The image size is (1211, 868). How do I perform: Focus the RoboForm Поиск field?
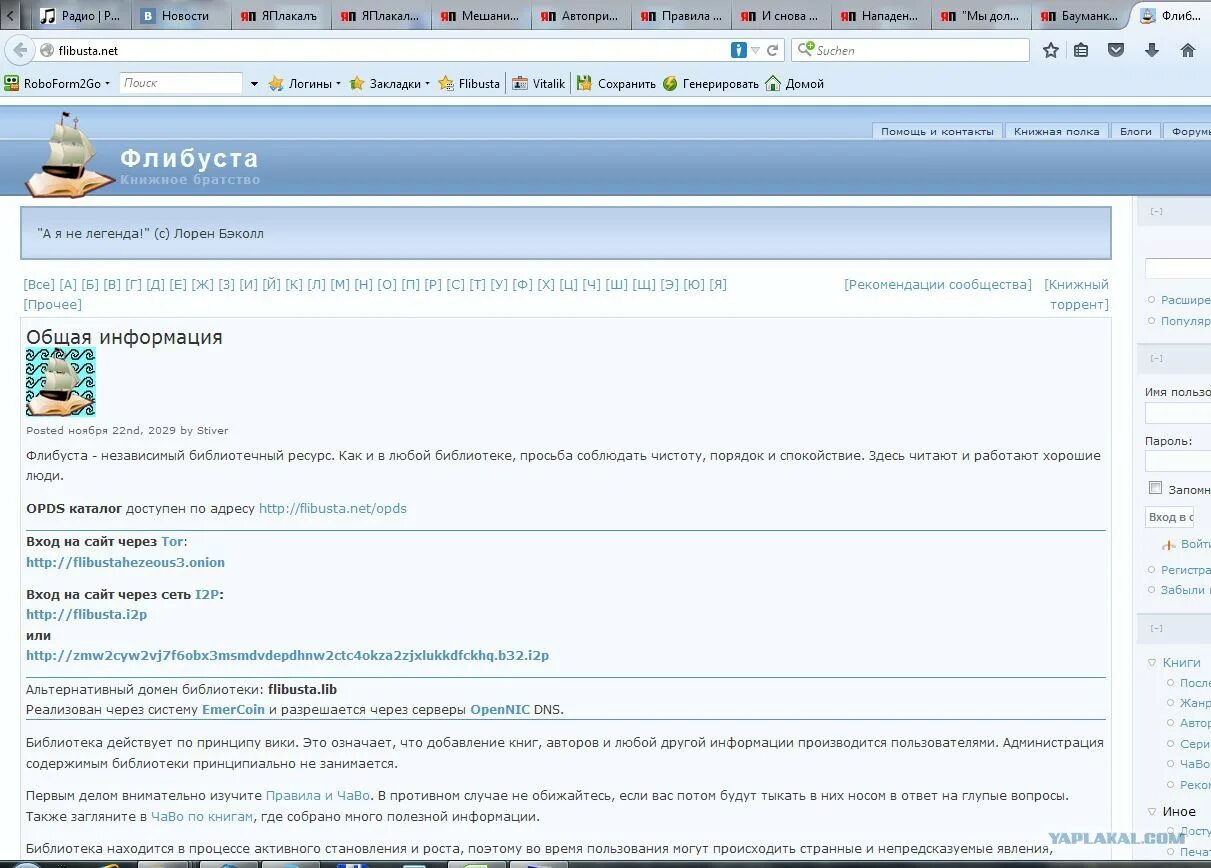(x=181, y=83)
